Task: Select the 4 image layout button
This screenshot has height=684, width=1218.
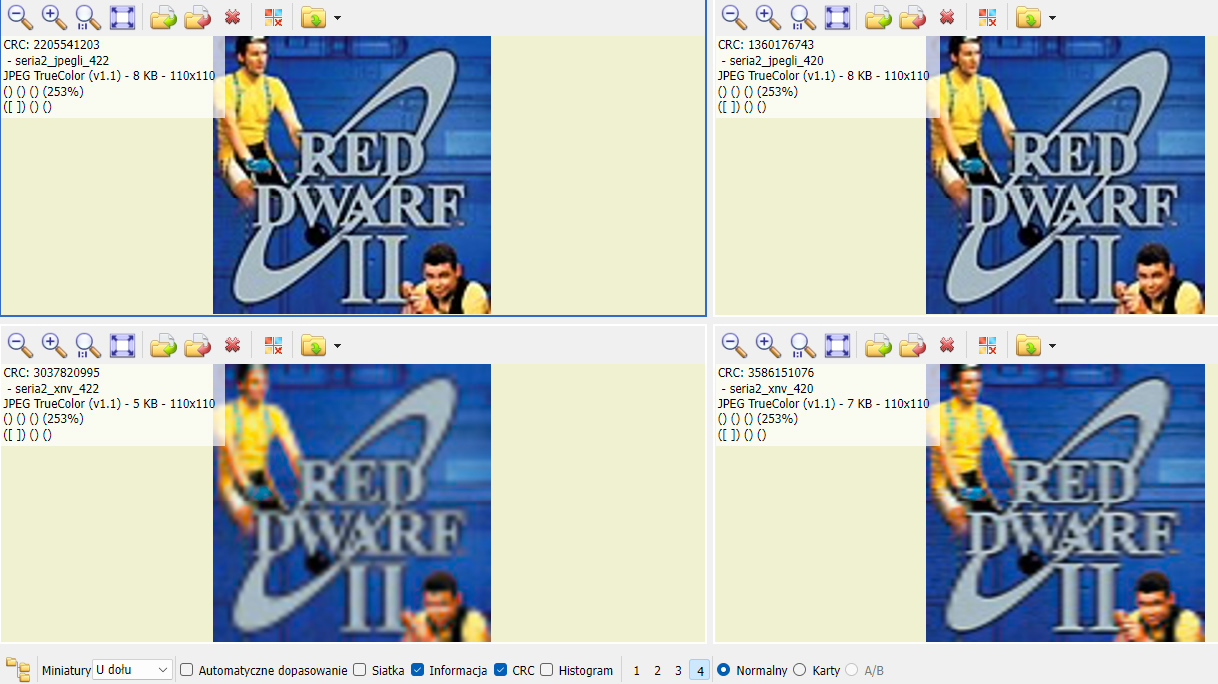Action: tap(699, 670)
